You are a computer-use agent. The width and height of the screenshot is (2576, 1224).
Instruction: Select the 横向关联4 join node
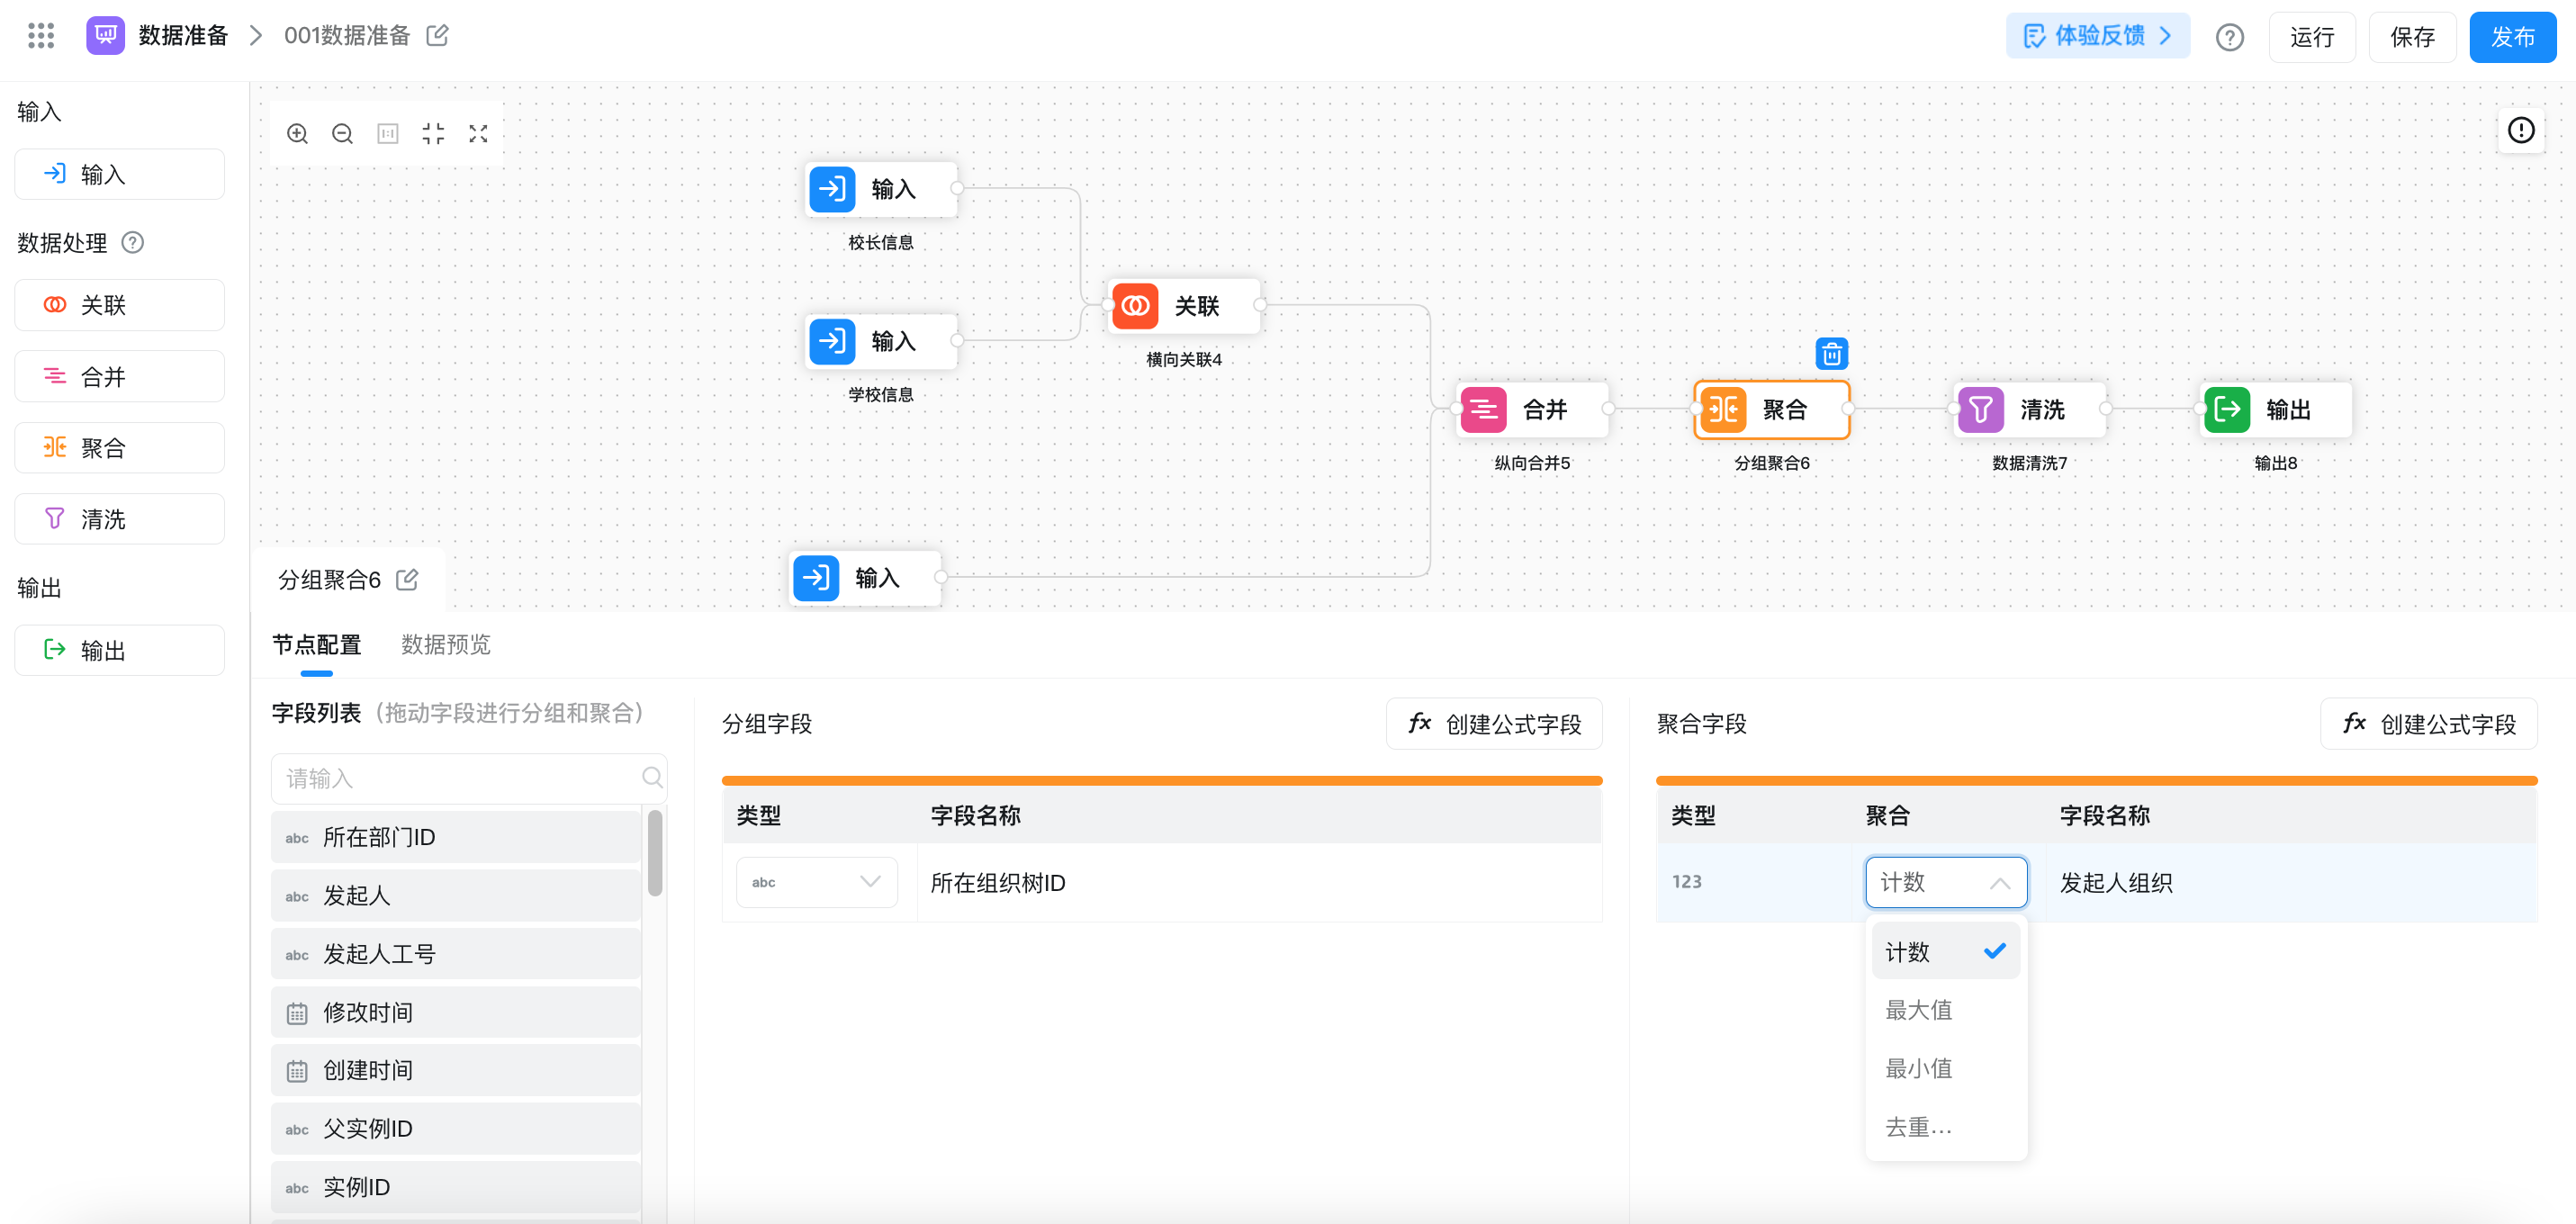pos(1184,305)
